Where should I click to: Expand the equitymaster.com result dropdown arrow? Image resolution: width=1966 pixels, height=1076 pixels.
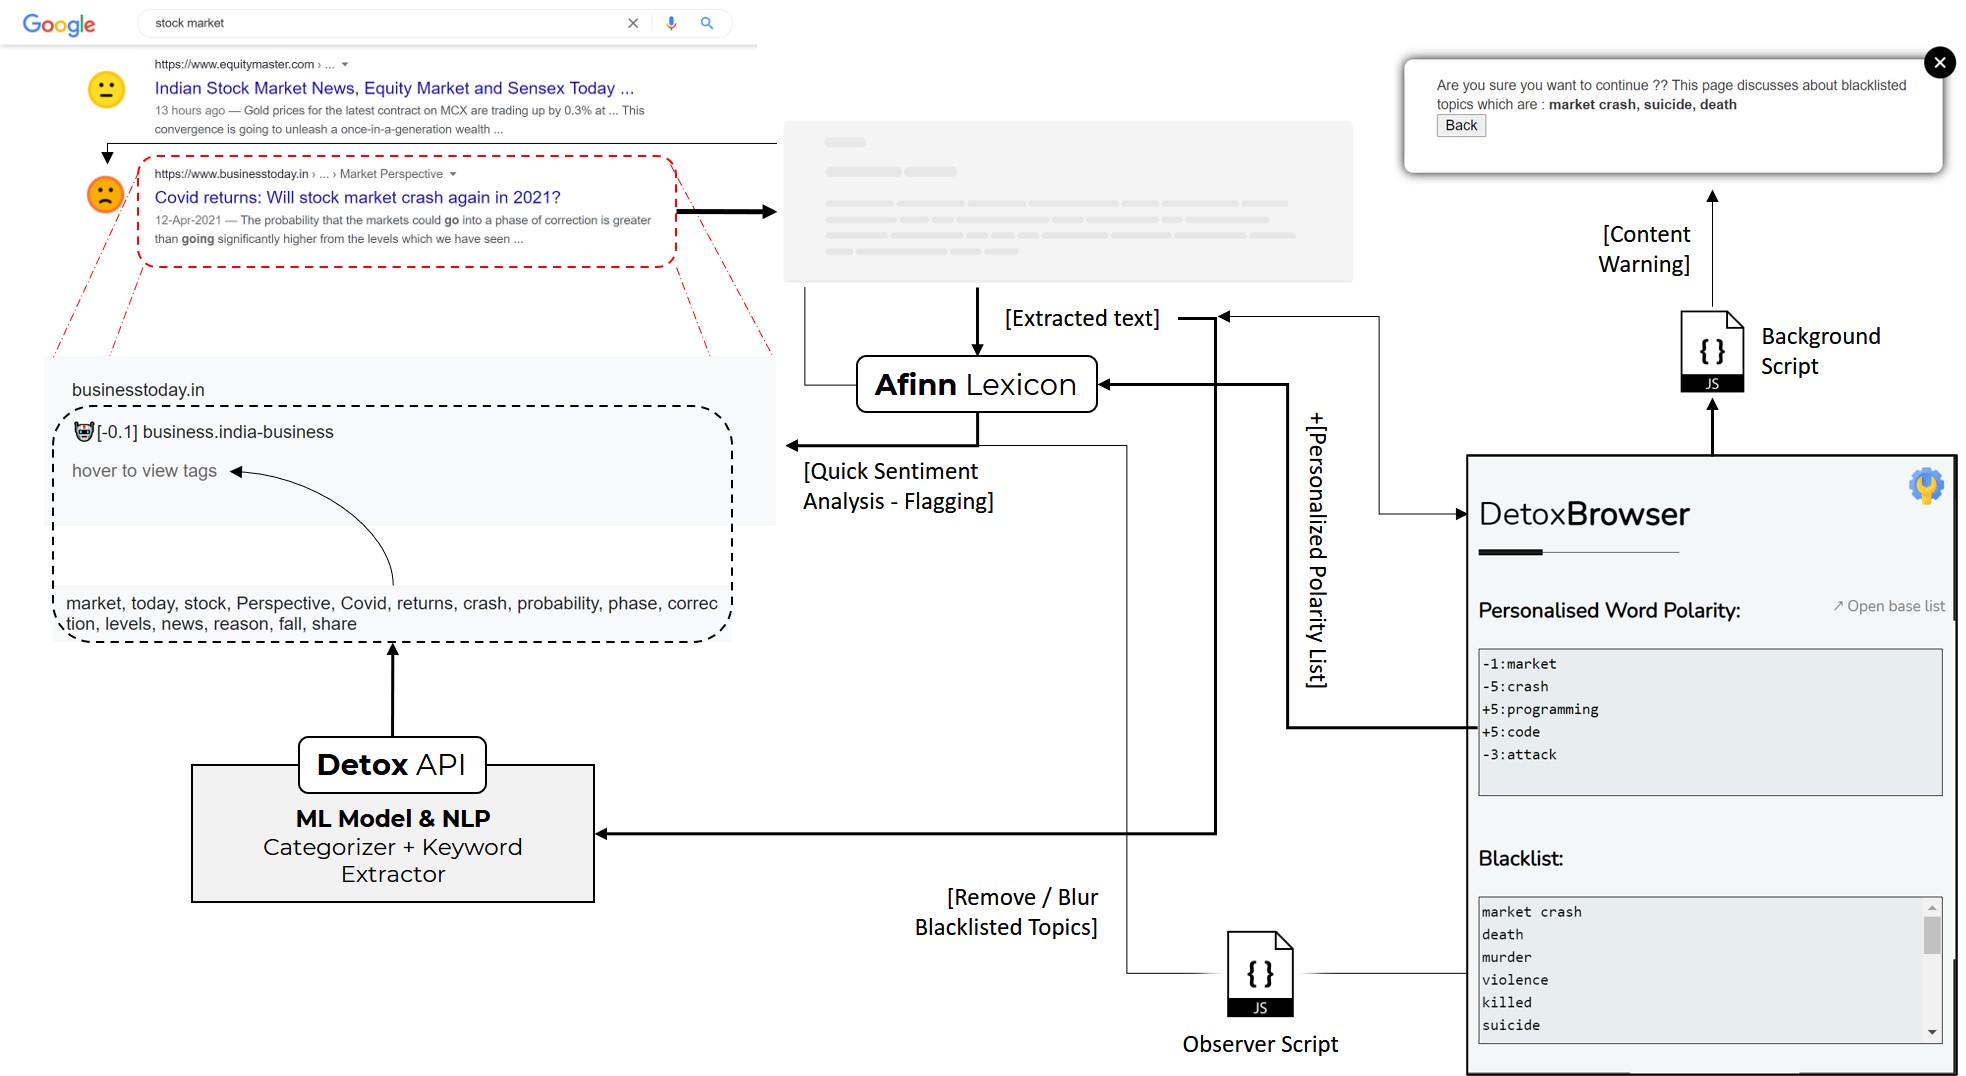coord(345,65)
